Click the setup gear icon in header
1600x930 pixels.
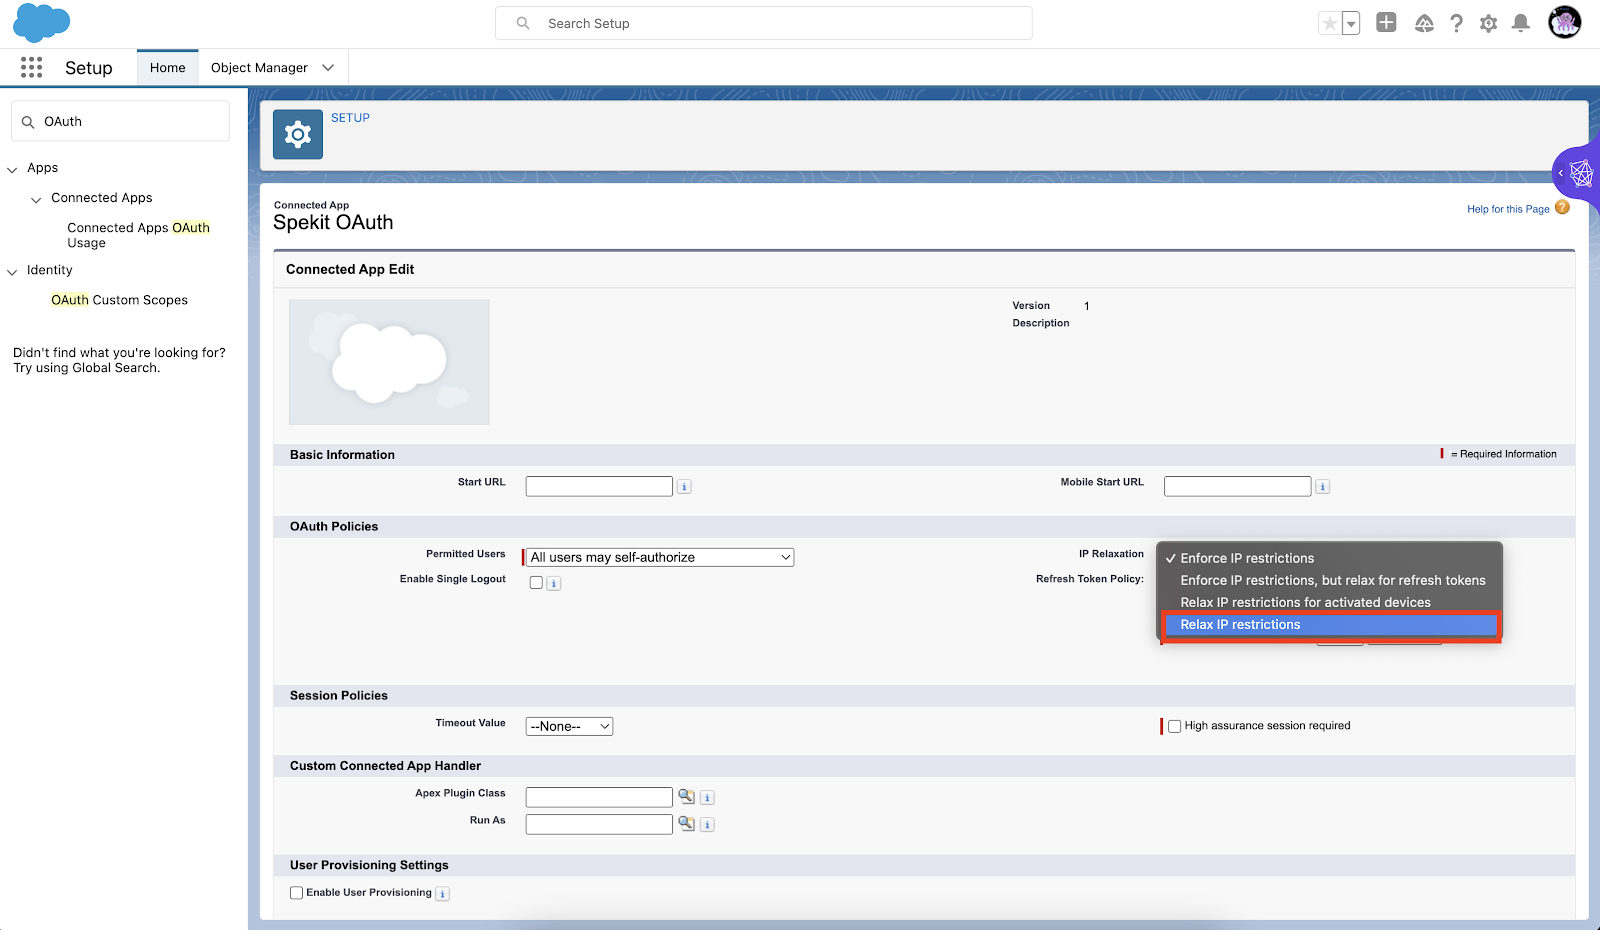[x=1488, y=23]
